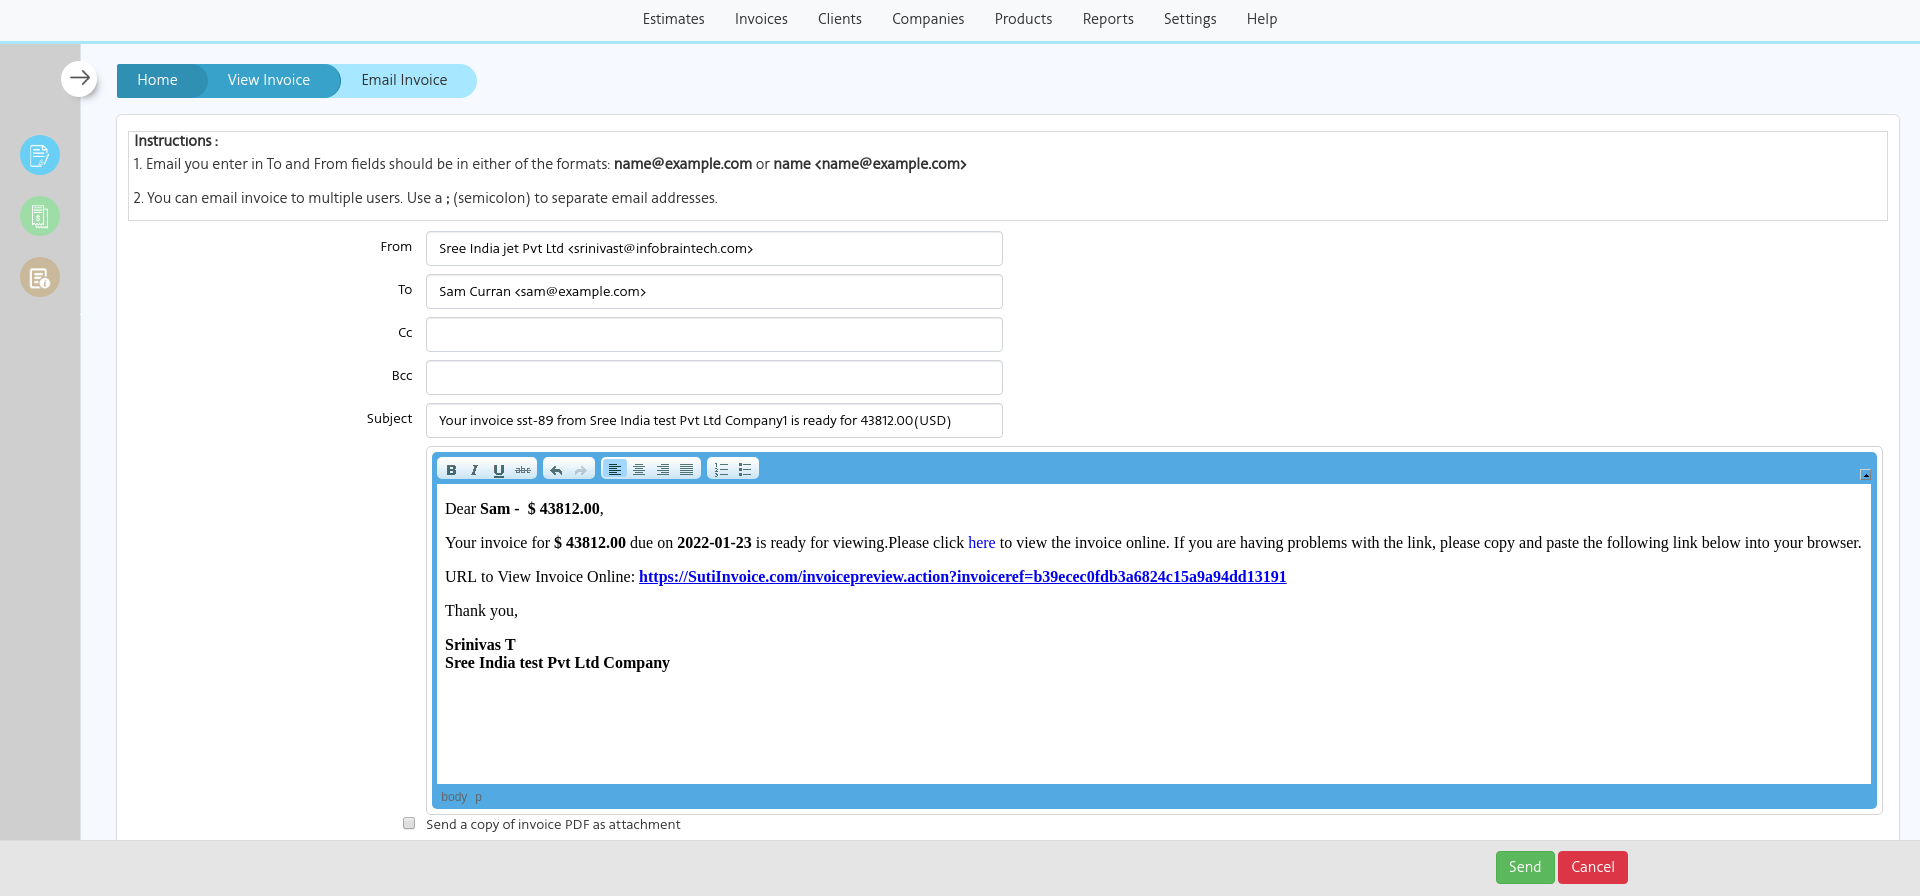
Task: Go to the View Invoice breadcrumb
Action: point(268,80)
